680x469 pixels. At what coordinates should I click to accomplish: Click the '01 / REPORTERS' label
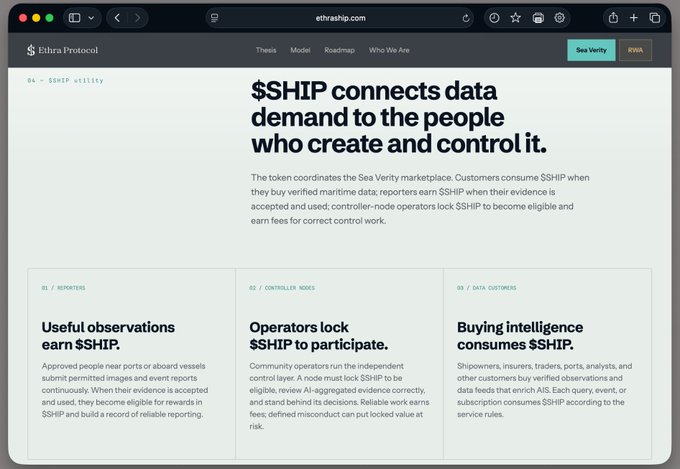64,288
